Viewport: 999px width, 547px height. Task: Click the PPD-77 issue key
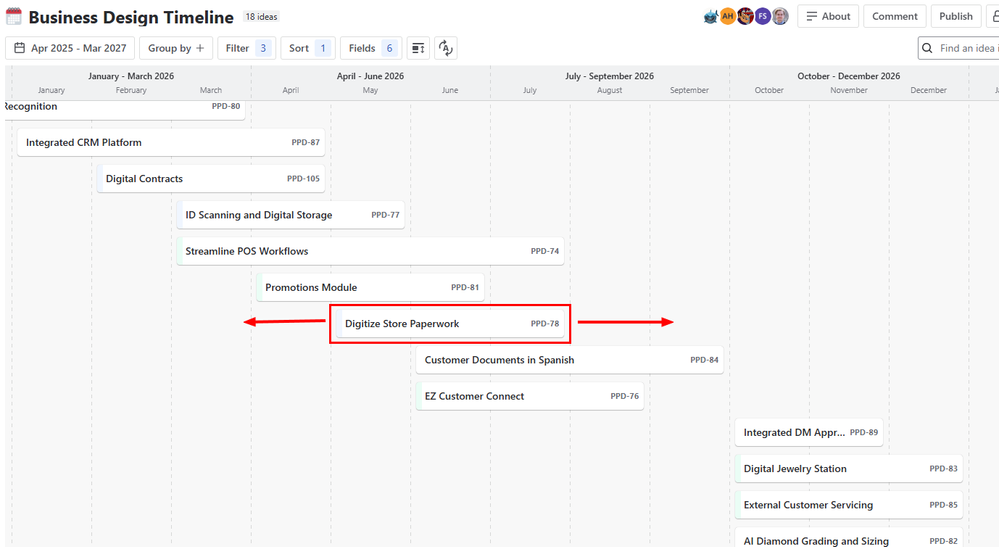pos(385,215)
